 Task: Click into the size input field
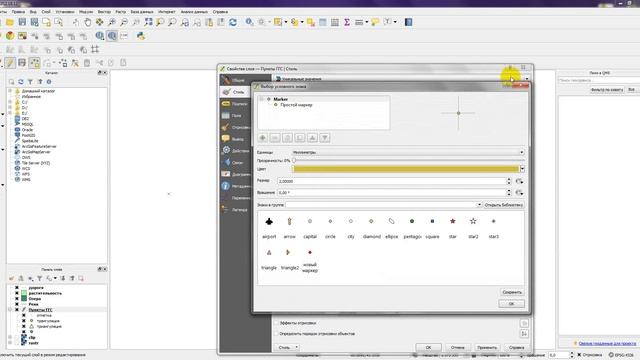point(392,181)
